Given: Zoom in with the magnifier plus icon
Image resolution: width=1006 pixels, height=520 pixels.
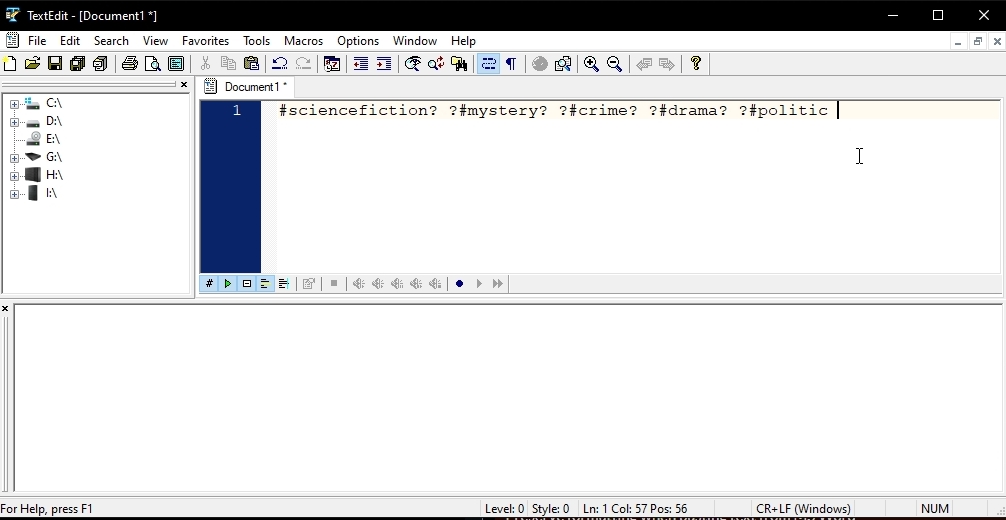Looking at the screenshot, I should pos(591,64).
